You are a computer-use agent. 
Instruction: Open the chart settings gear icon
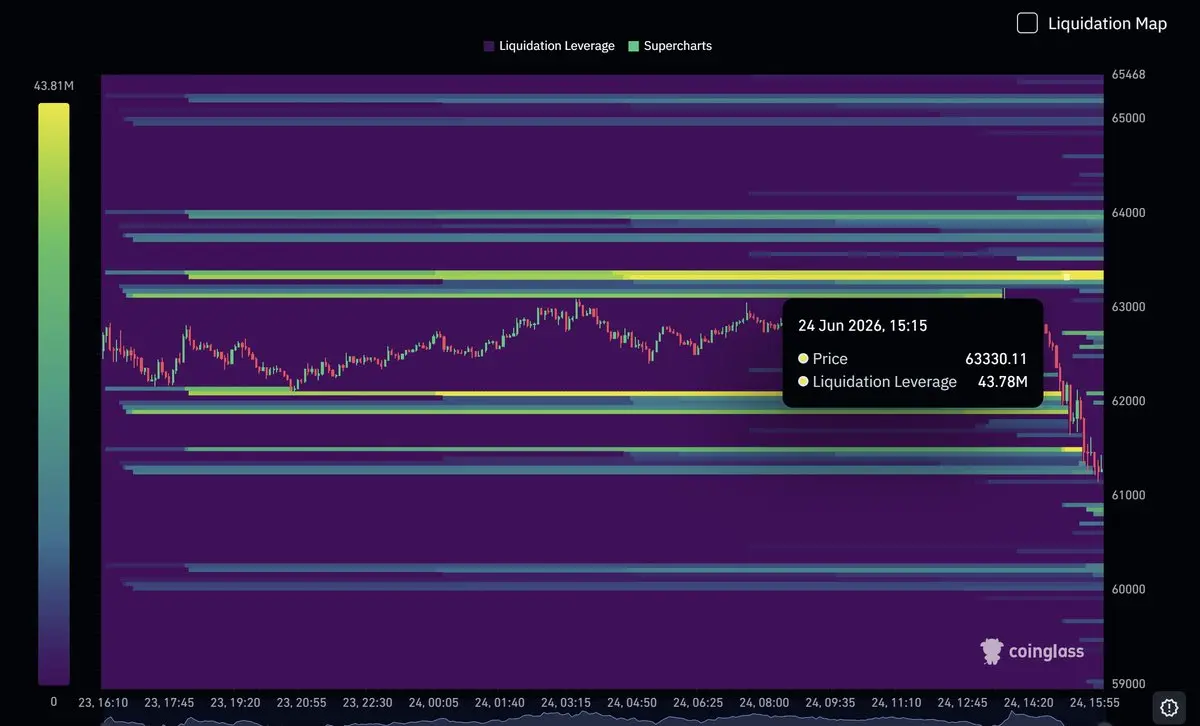click(x=1169, y=707)
